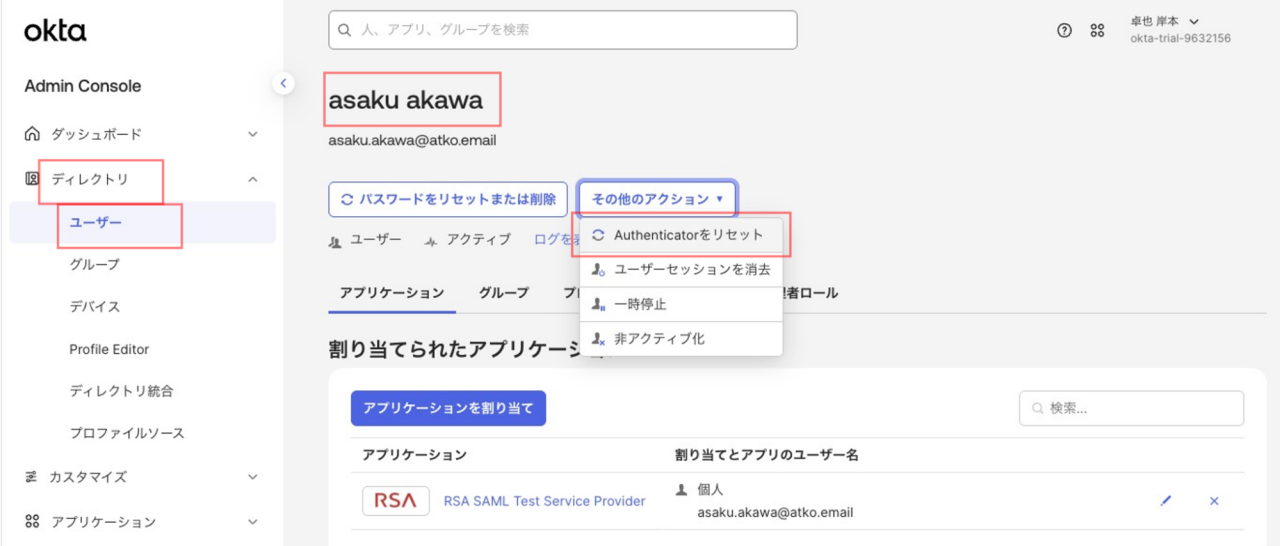This screenshot has height=546, width=1280.
Task: Collapse the sidebar with the arrow button
Action: [284, 84]
